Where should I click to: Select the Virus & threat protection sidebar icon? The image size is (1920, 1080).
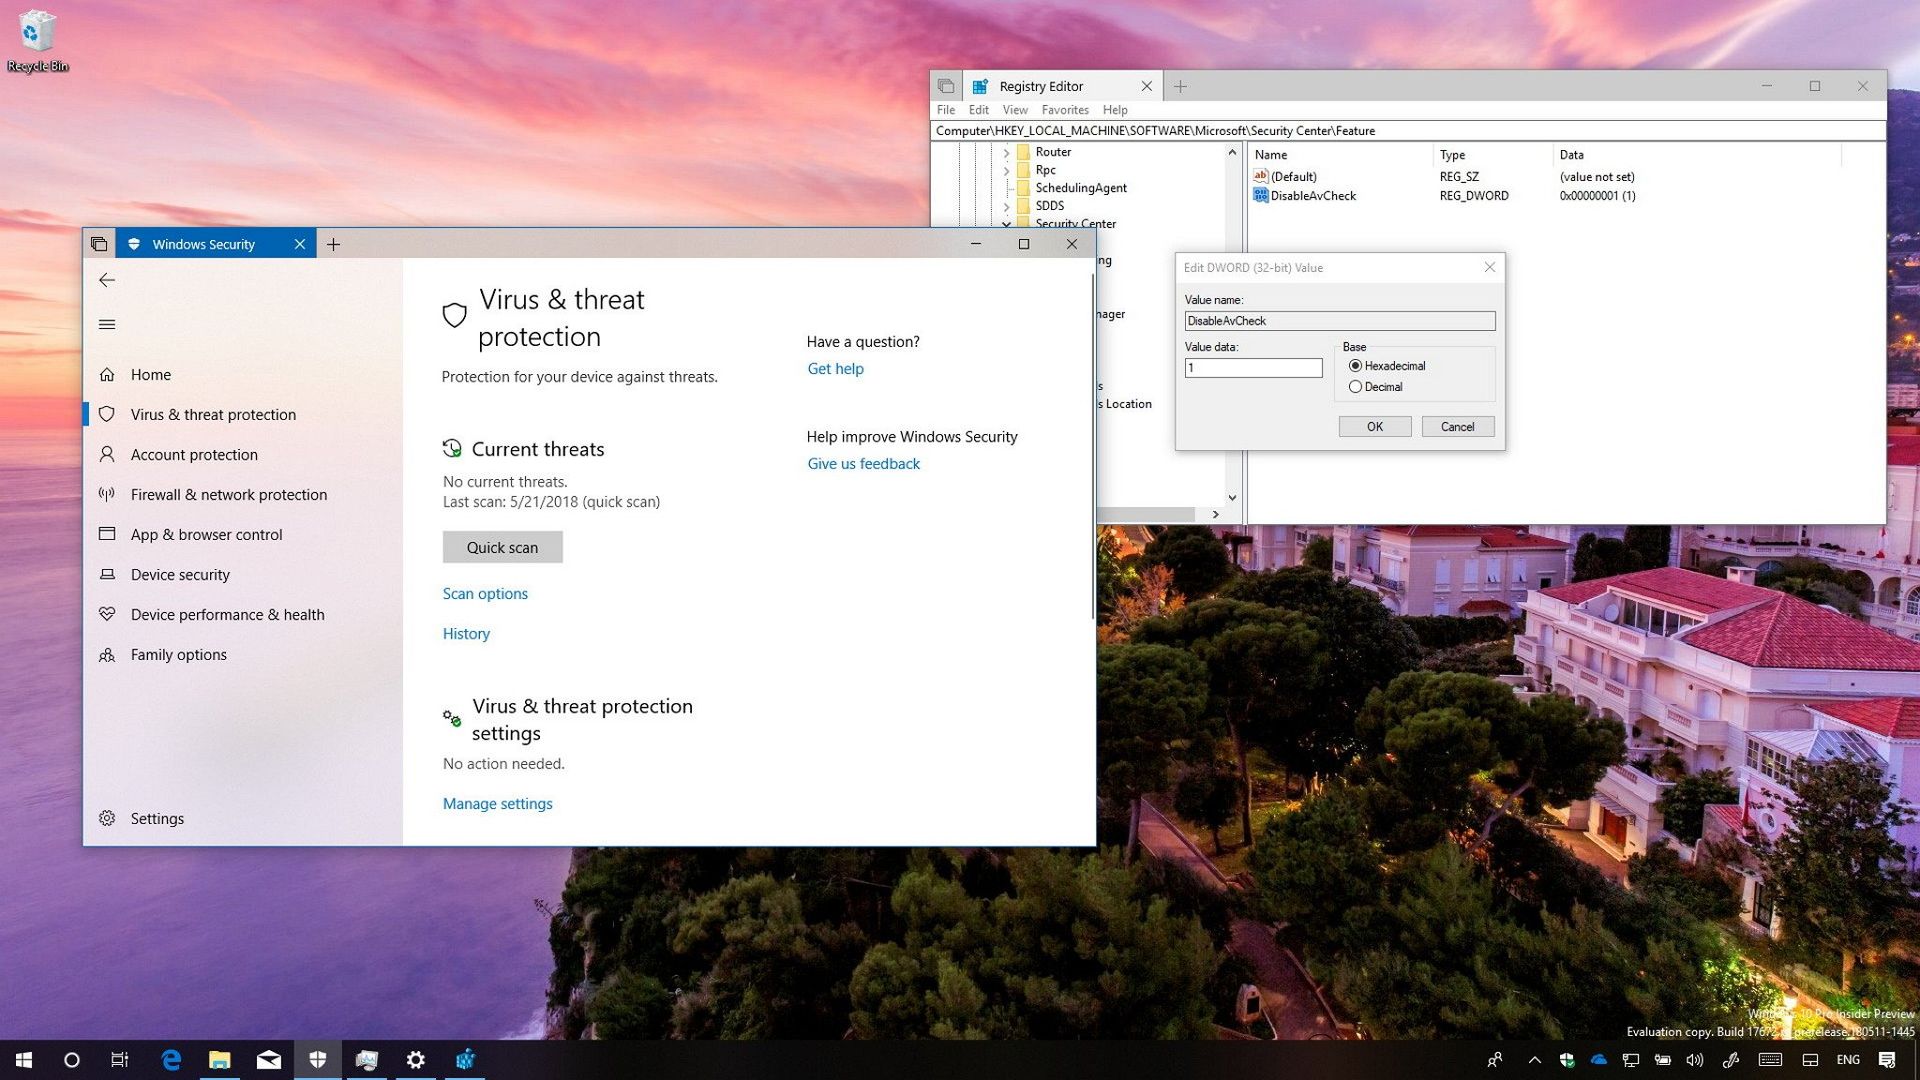tap(108, 414)
